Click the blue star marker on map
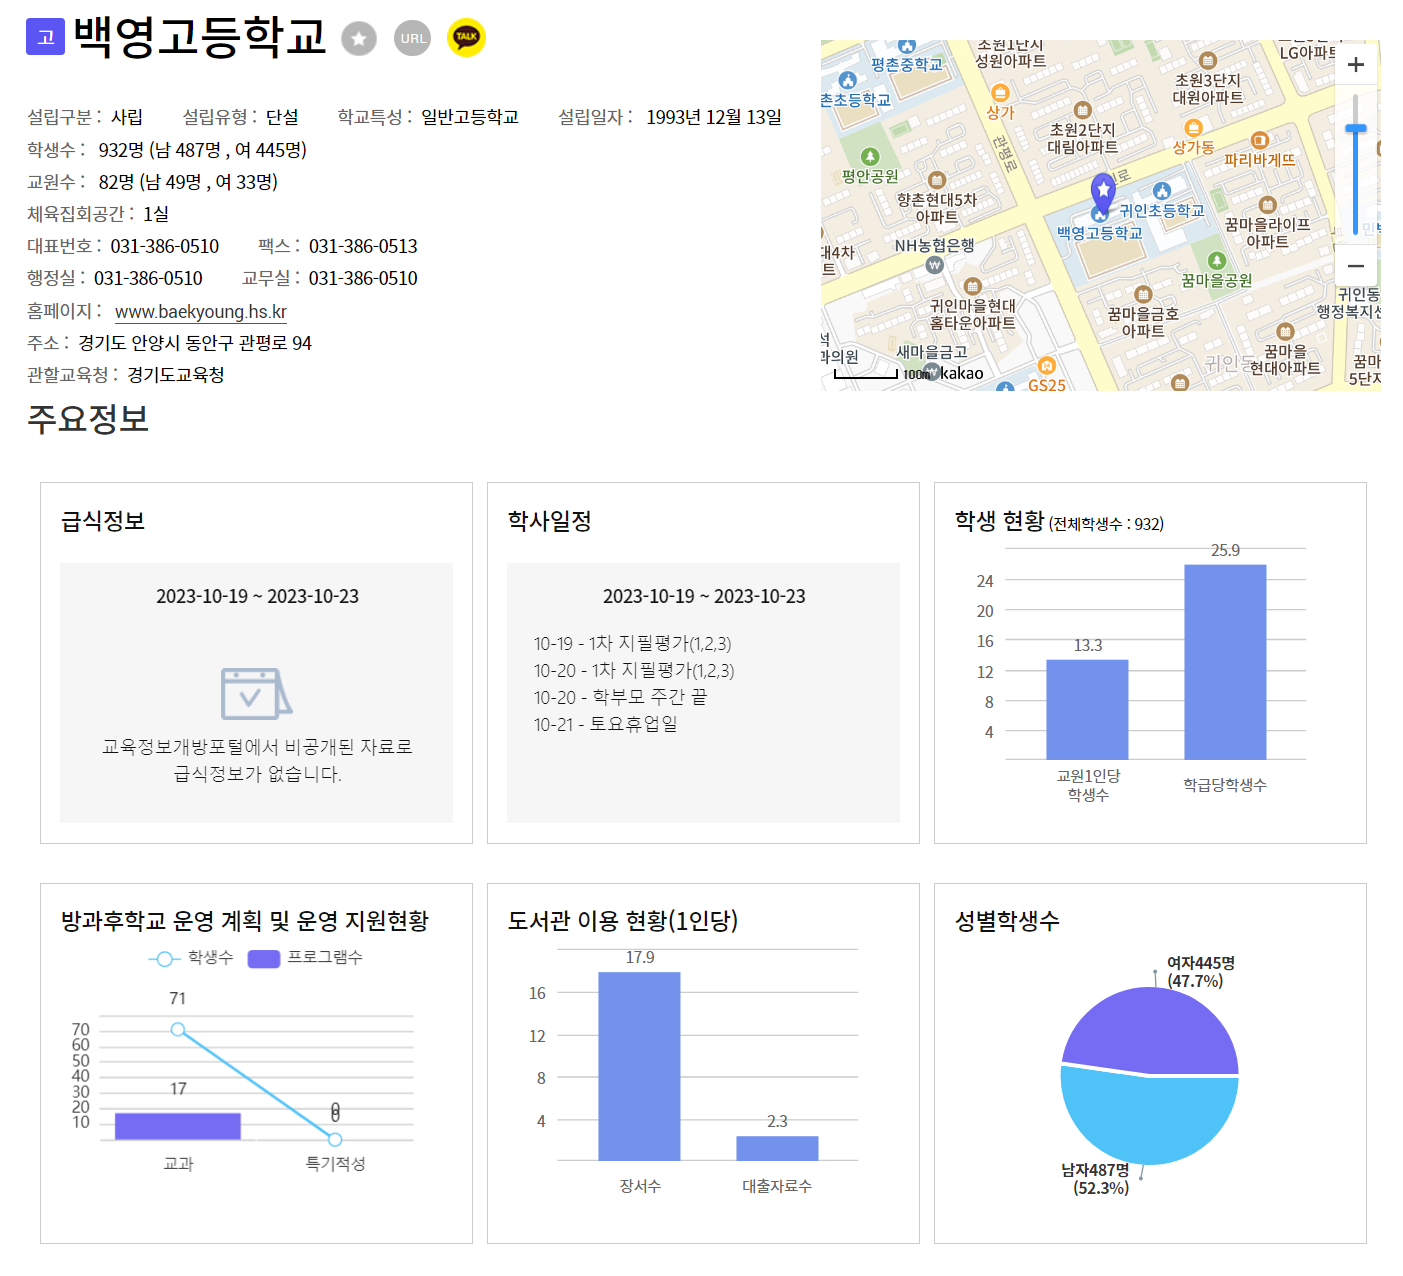The image size is (1403, 1276). tap(1103, 190)
